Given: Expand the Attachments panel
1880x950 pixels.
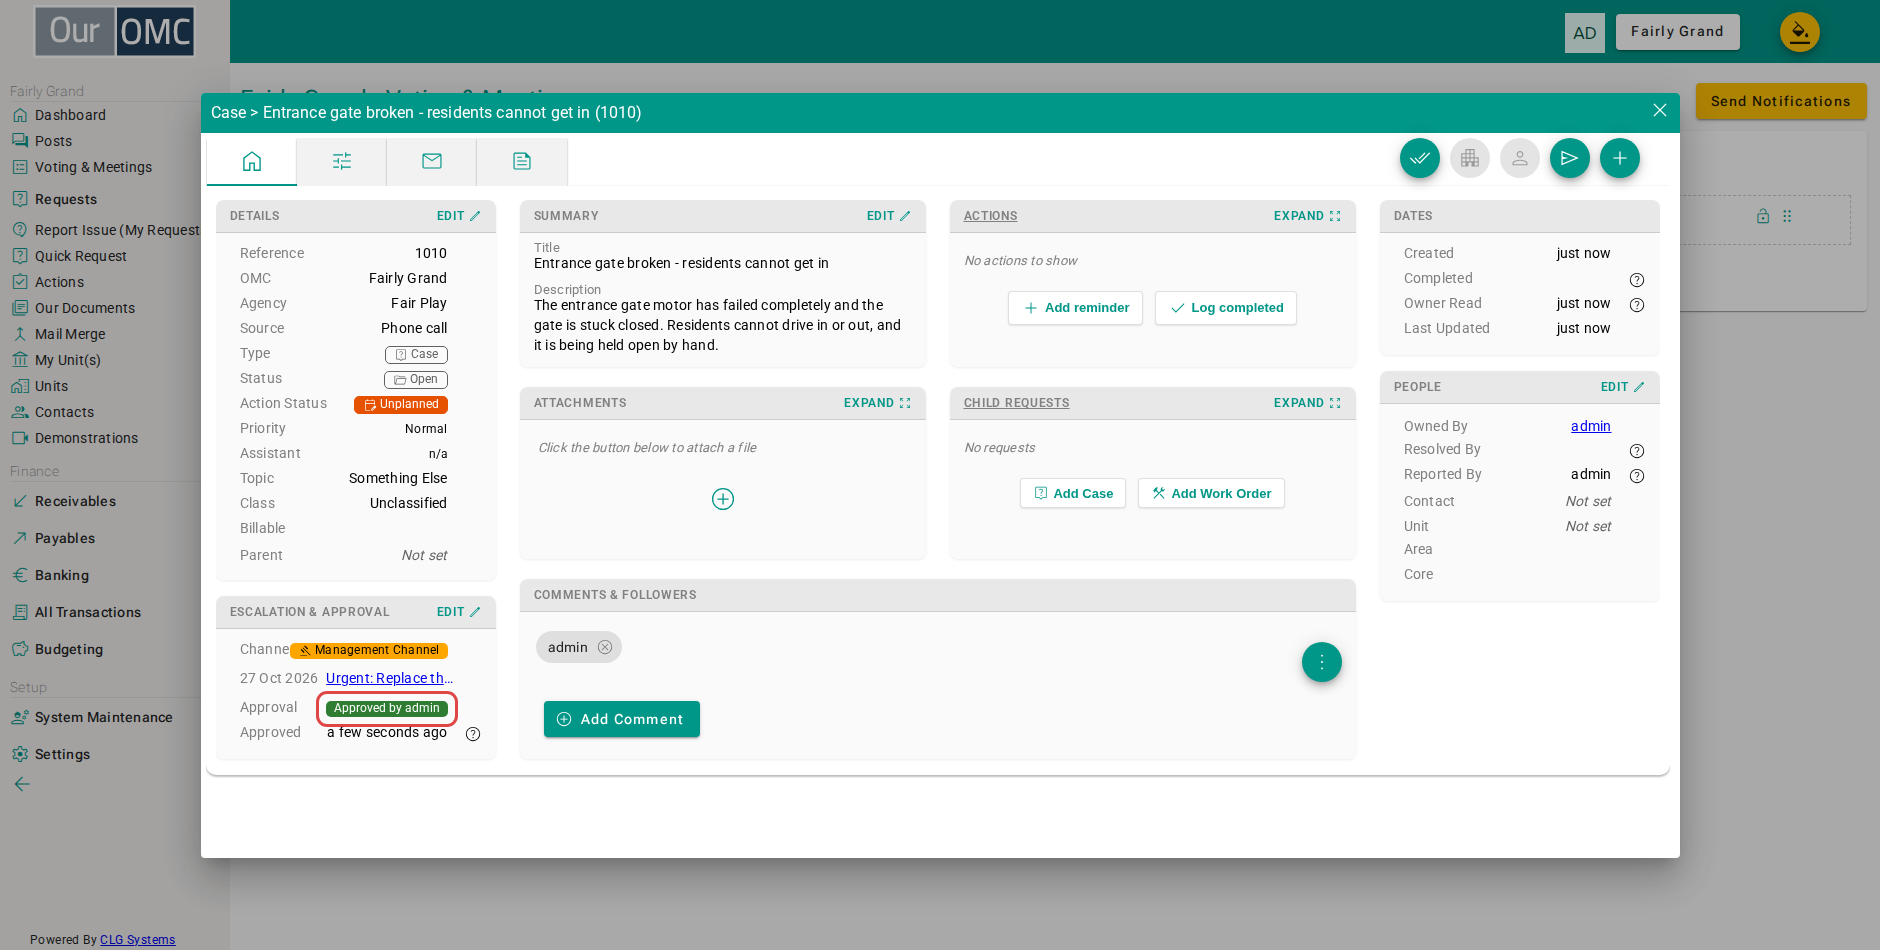Looking at the screenshot, I should tap(877, 403).
